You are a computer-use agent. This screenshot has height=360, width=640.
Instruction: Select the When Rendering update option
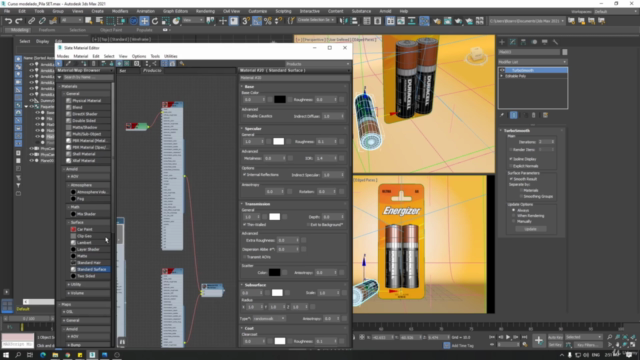tap(514, 216)
